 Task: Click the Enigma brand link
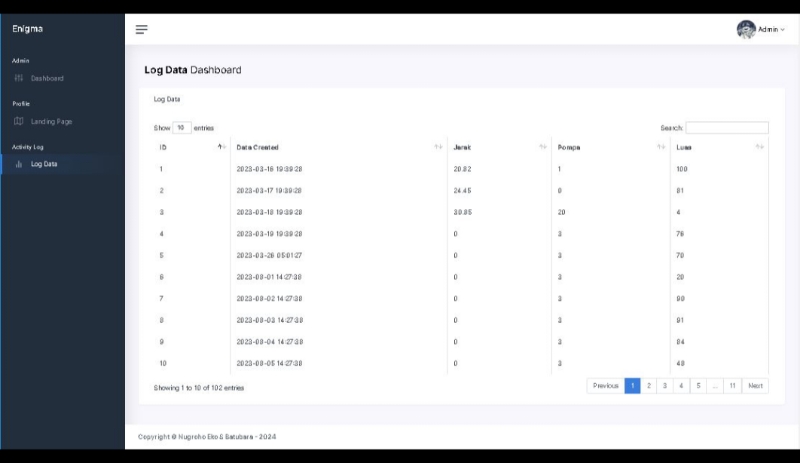pyautogui.click(x=27, y=29)
